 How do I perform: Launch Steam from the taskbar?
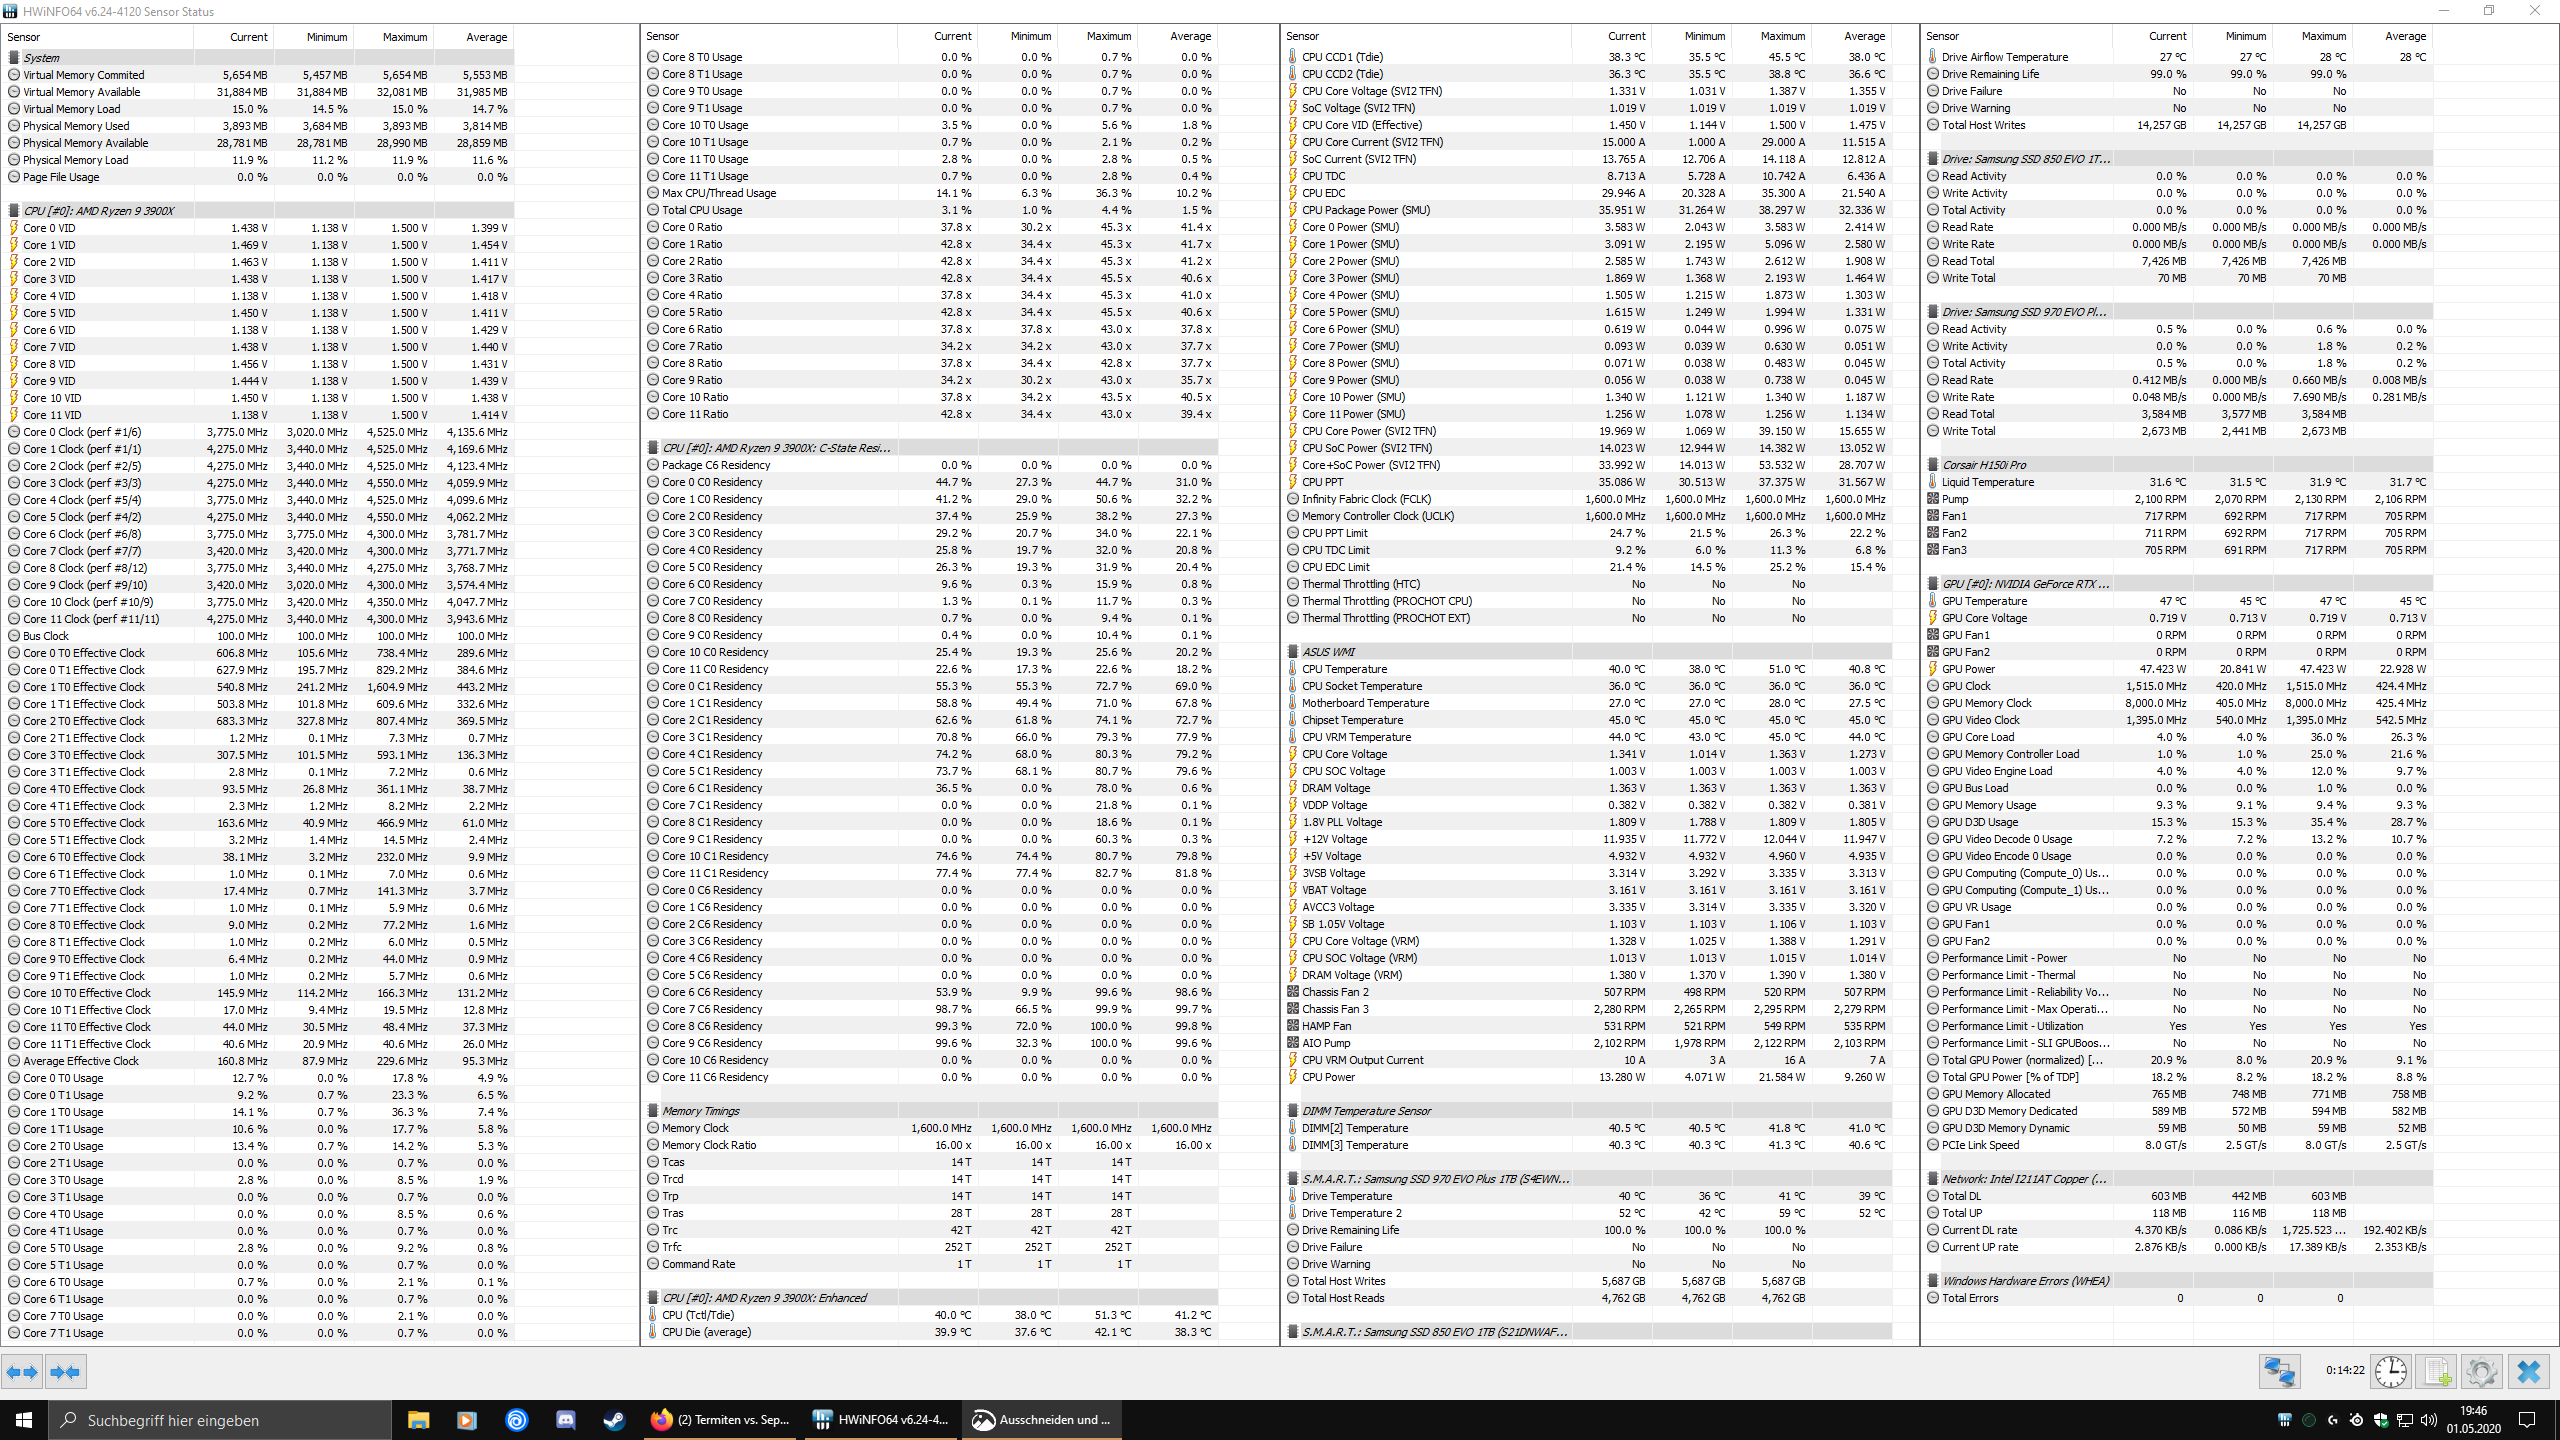[613, 1420]
